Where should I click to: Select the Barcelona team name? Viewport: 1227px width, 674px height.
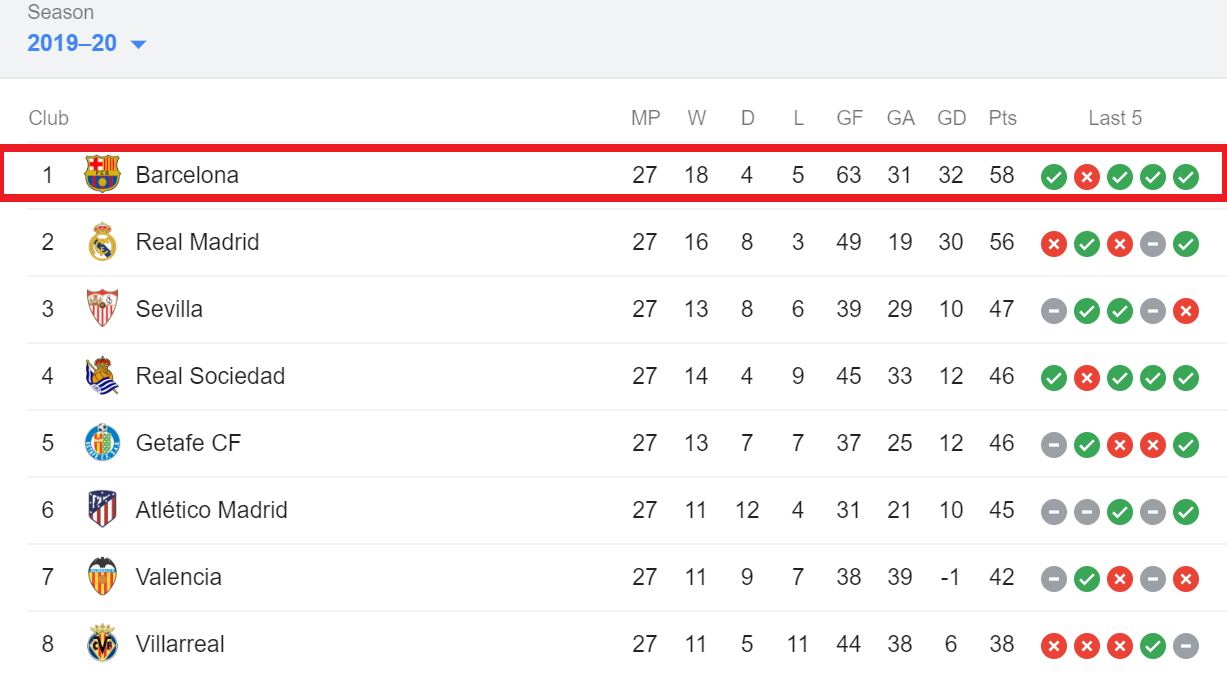pos(187,175)
